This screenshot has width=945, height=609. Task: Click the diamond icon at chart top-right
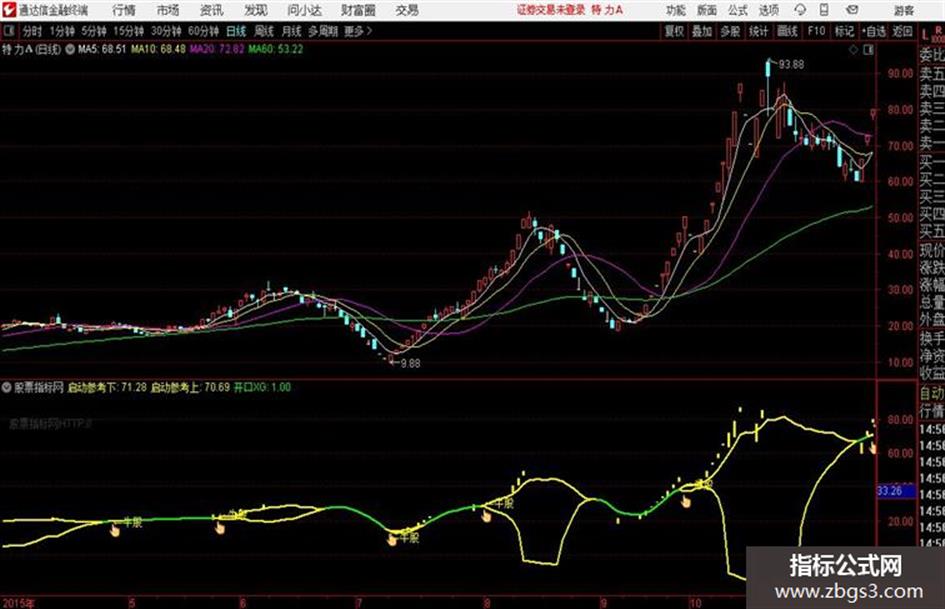[x=853, y=50]
